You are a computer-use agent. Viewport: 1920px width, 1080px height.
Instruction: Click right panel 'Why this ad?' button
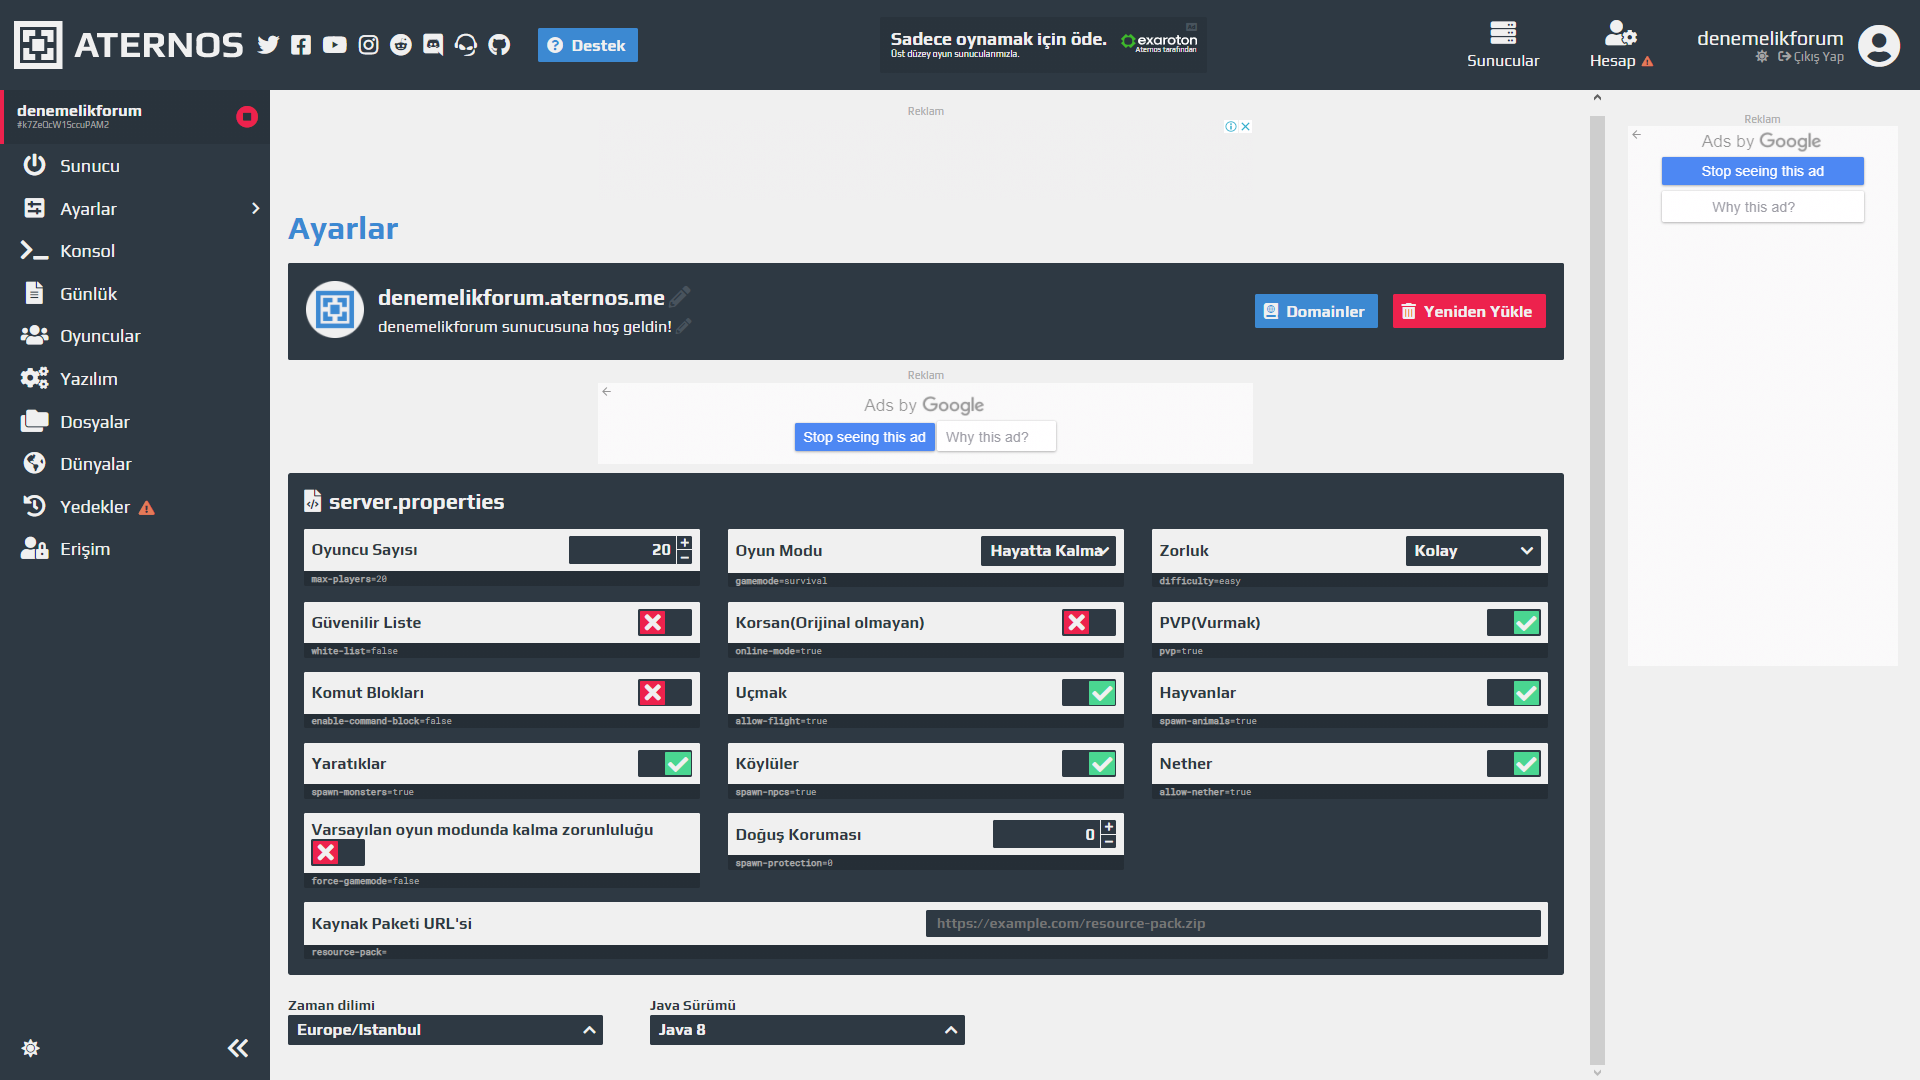[1762, 207]
